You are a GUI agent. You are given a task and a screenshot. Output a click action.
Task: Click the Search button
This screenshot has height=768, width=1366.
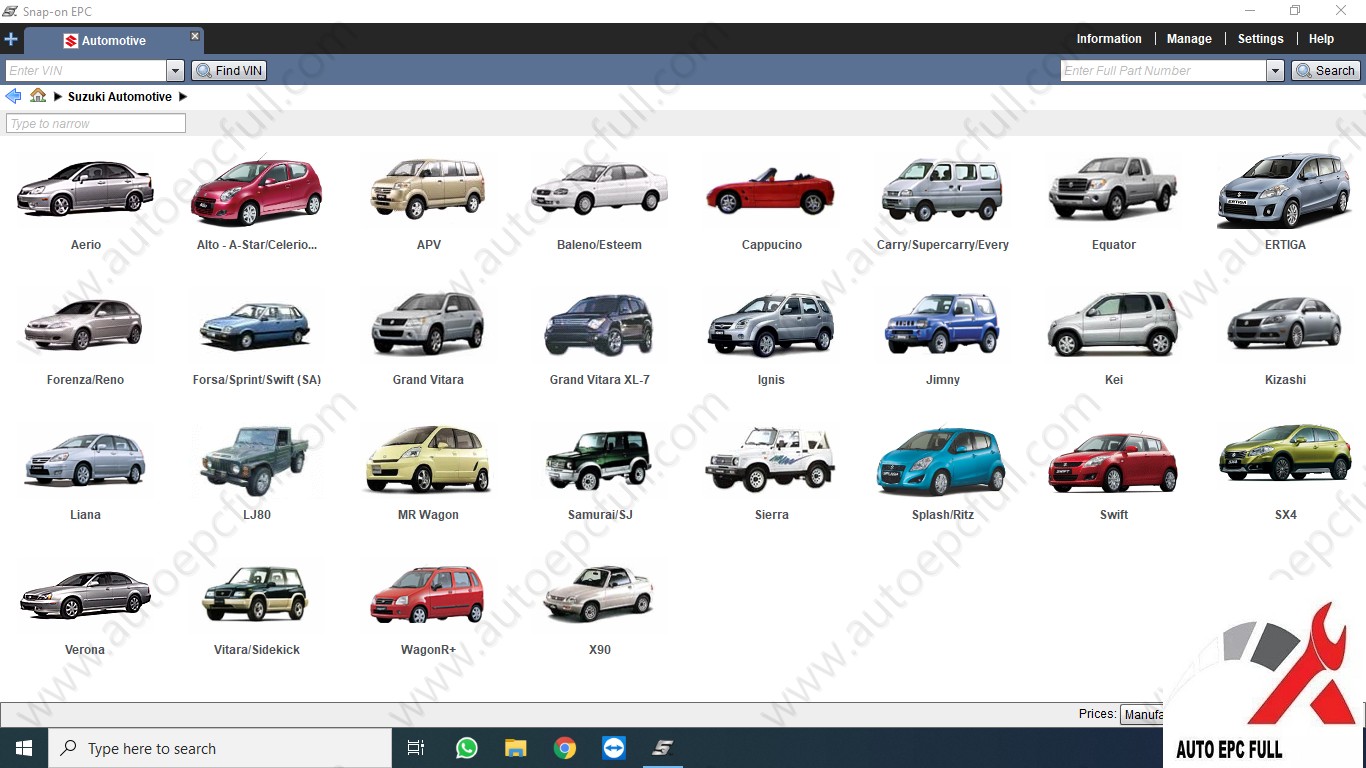1325,71
